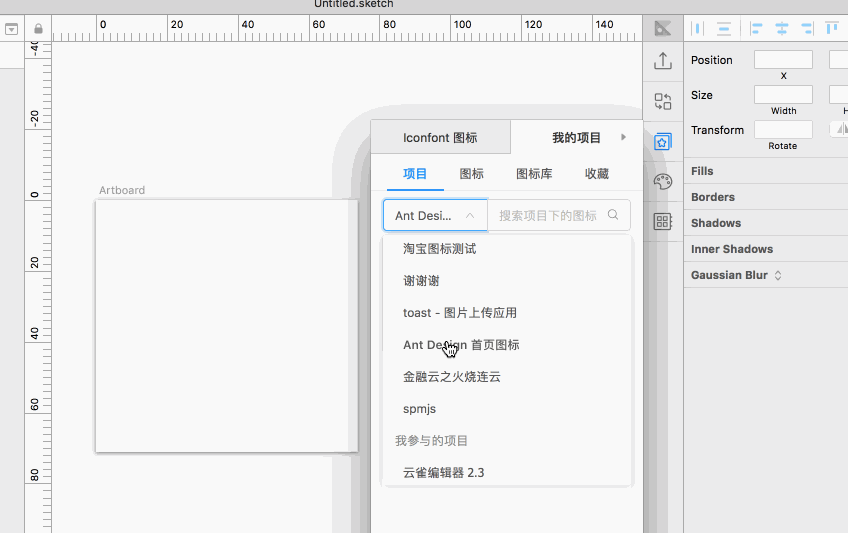The width and height of the screenshot is (848, 533).
Task: Click the Kitchen plugin logo icon
Action: 662,28
